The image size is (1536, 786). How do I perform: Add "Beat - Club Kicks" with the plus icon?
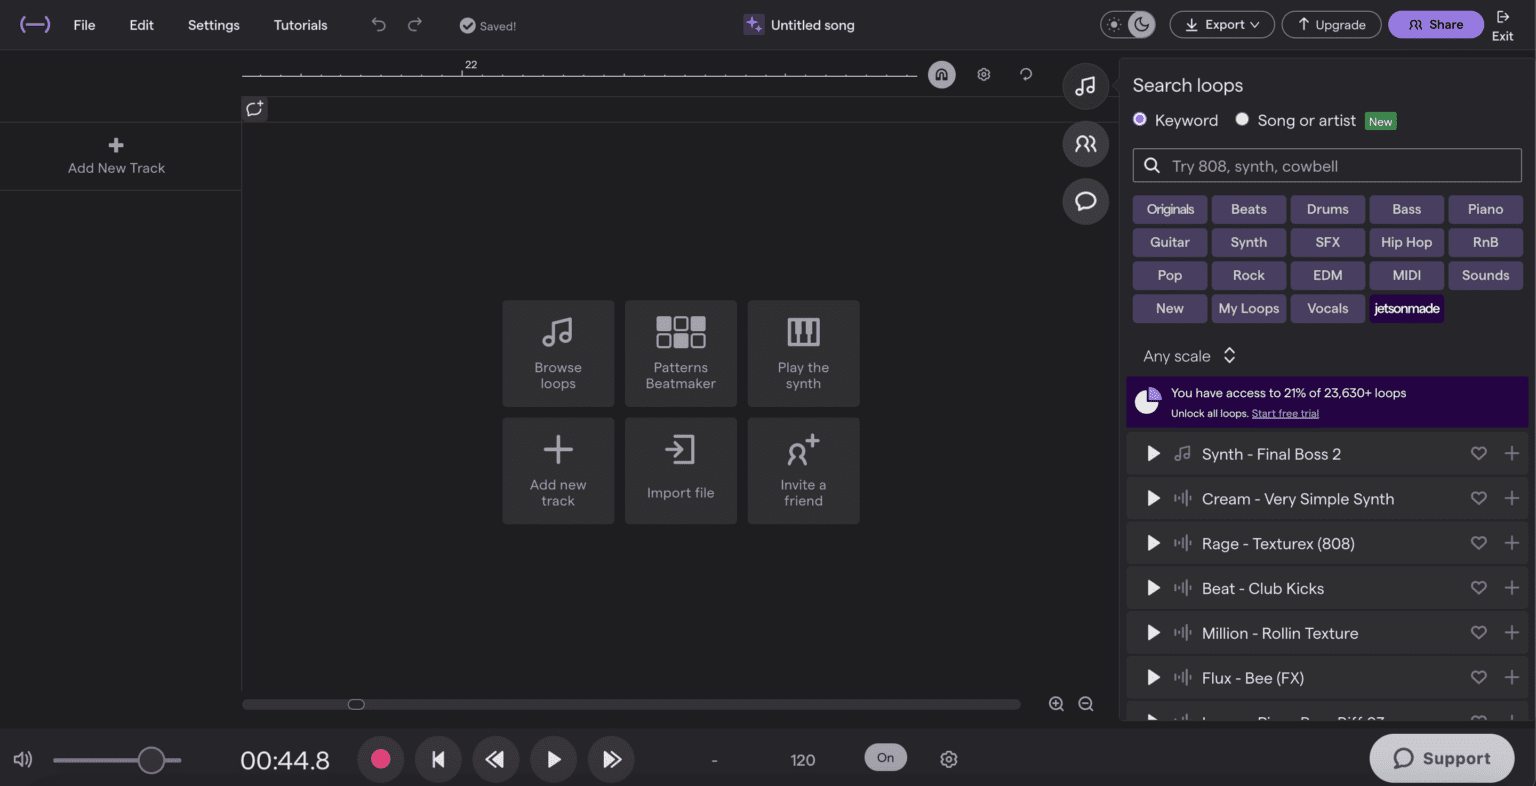coord(1511,588)
